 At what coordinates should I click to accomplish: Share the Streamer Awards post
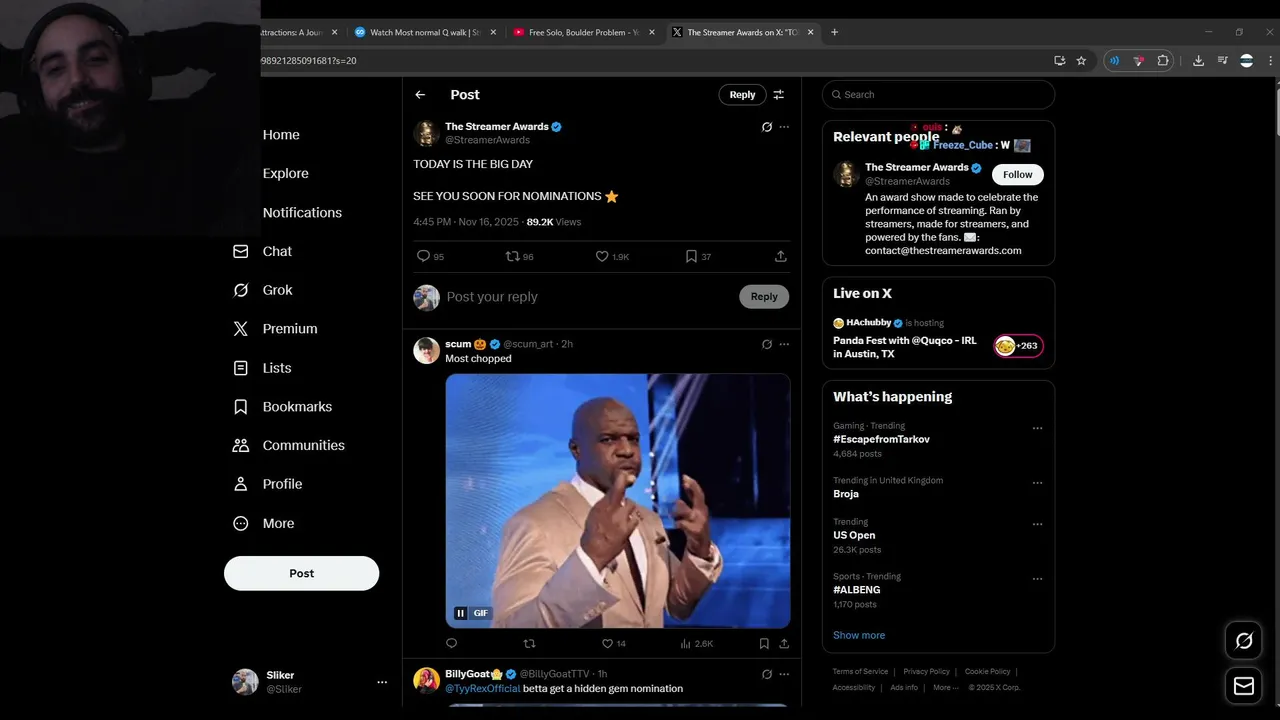pyautogui.click(x=780, y=257)
